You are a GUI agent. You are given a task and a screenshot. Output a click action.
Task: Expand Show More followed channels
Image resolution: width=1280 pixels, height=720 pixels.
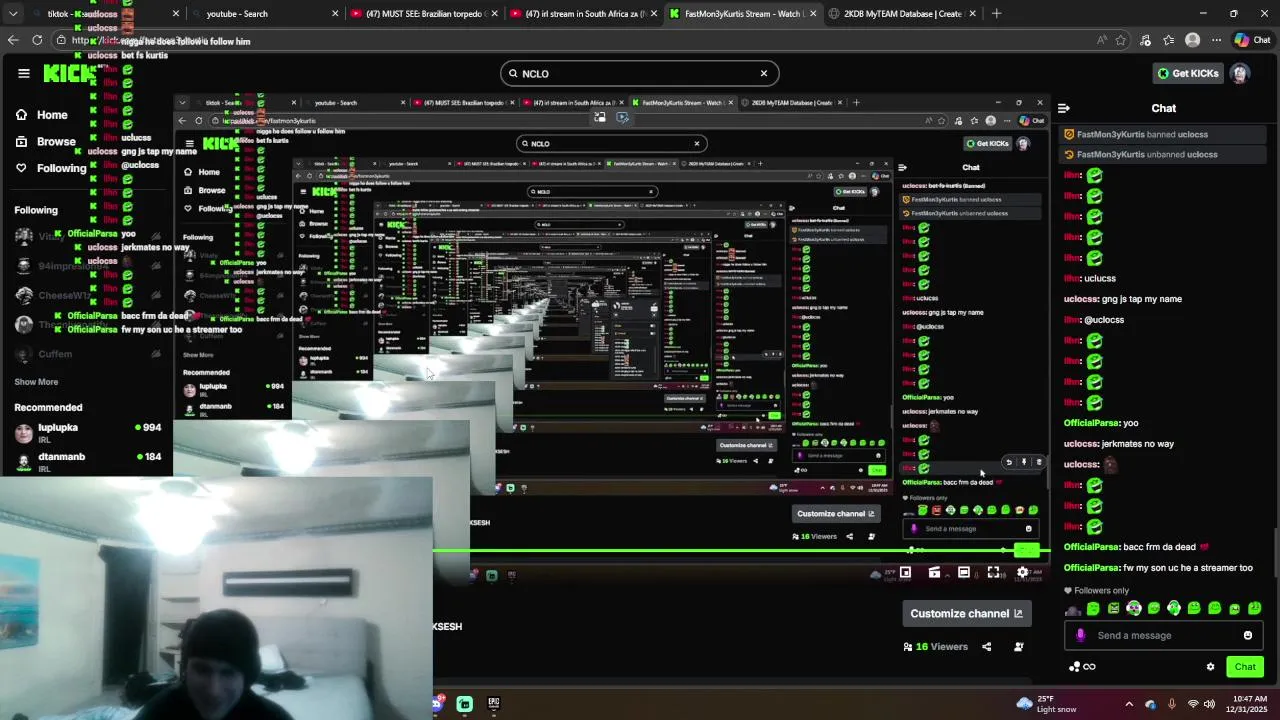(36, 382)
